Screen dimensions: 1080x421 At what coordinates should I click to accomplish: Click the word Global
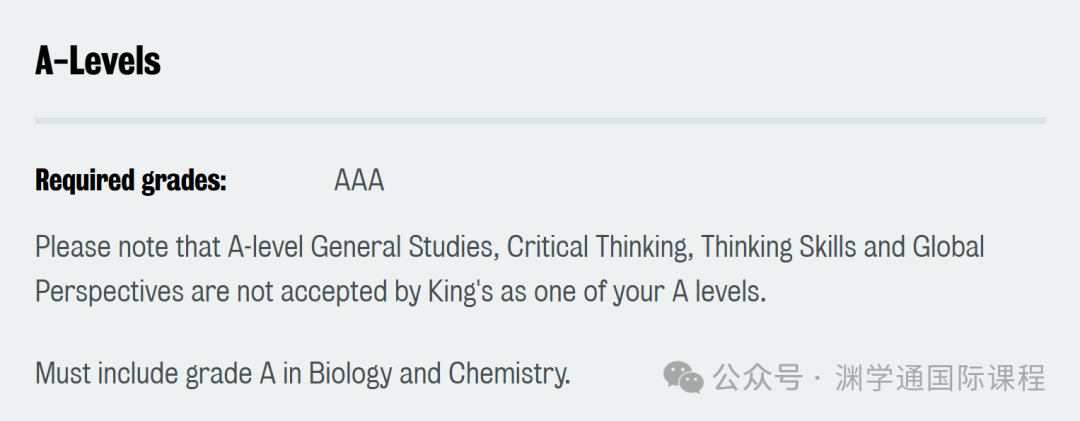pos(948,248)
